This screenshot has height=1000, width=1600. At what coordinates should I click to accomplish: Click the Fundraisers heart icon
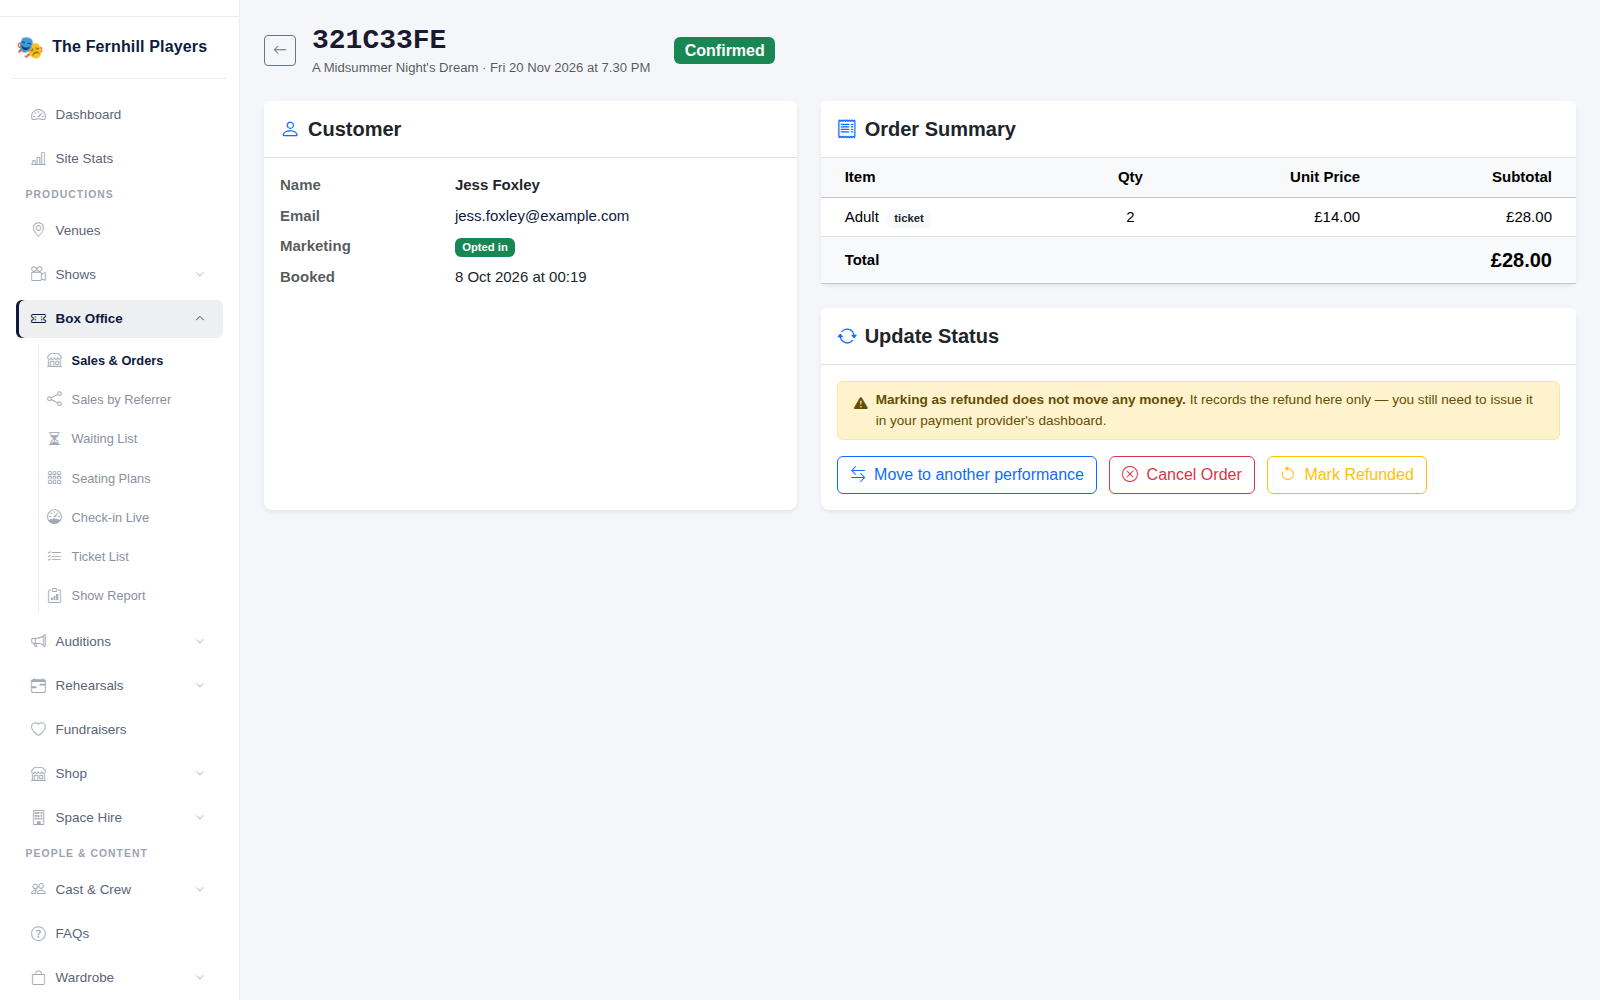click(x=39, y=729)
